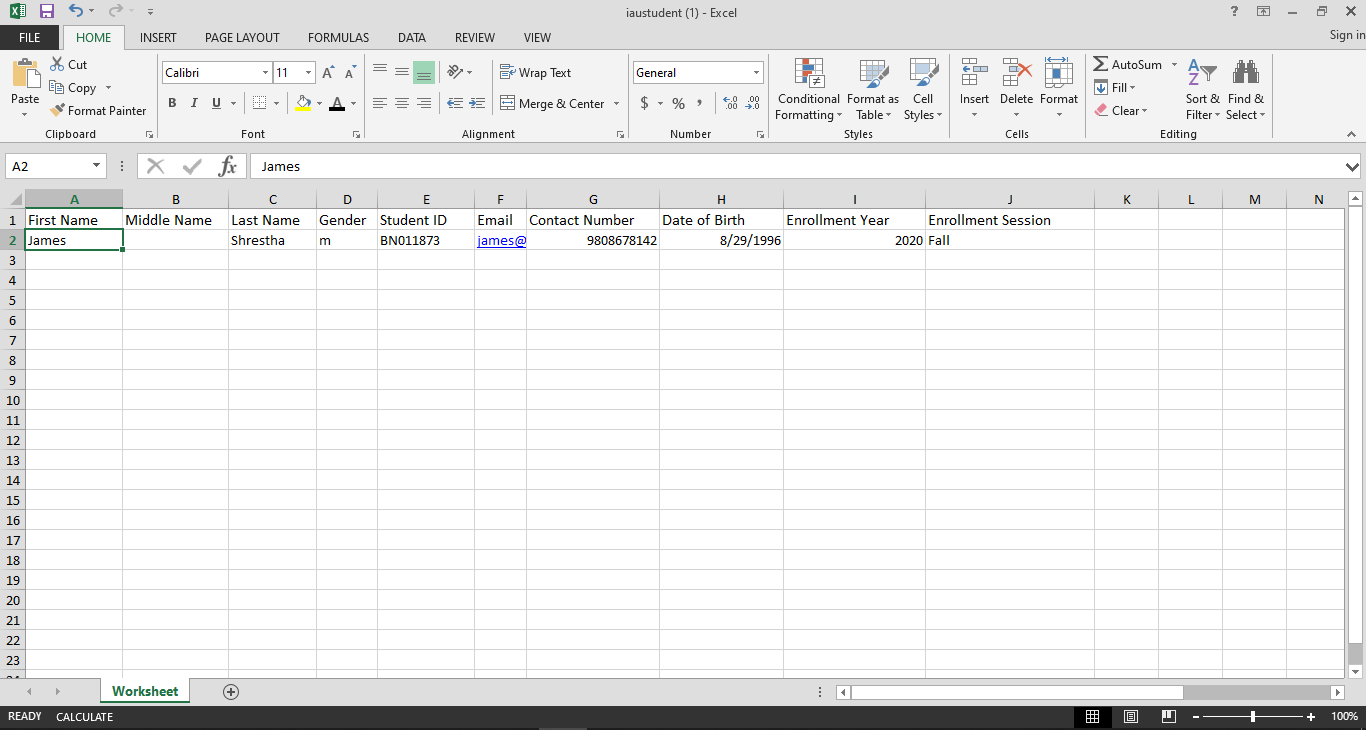
Task: Align text left in cell
Action: click(x=380, y=103)
